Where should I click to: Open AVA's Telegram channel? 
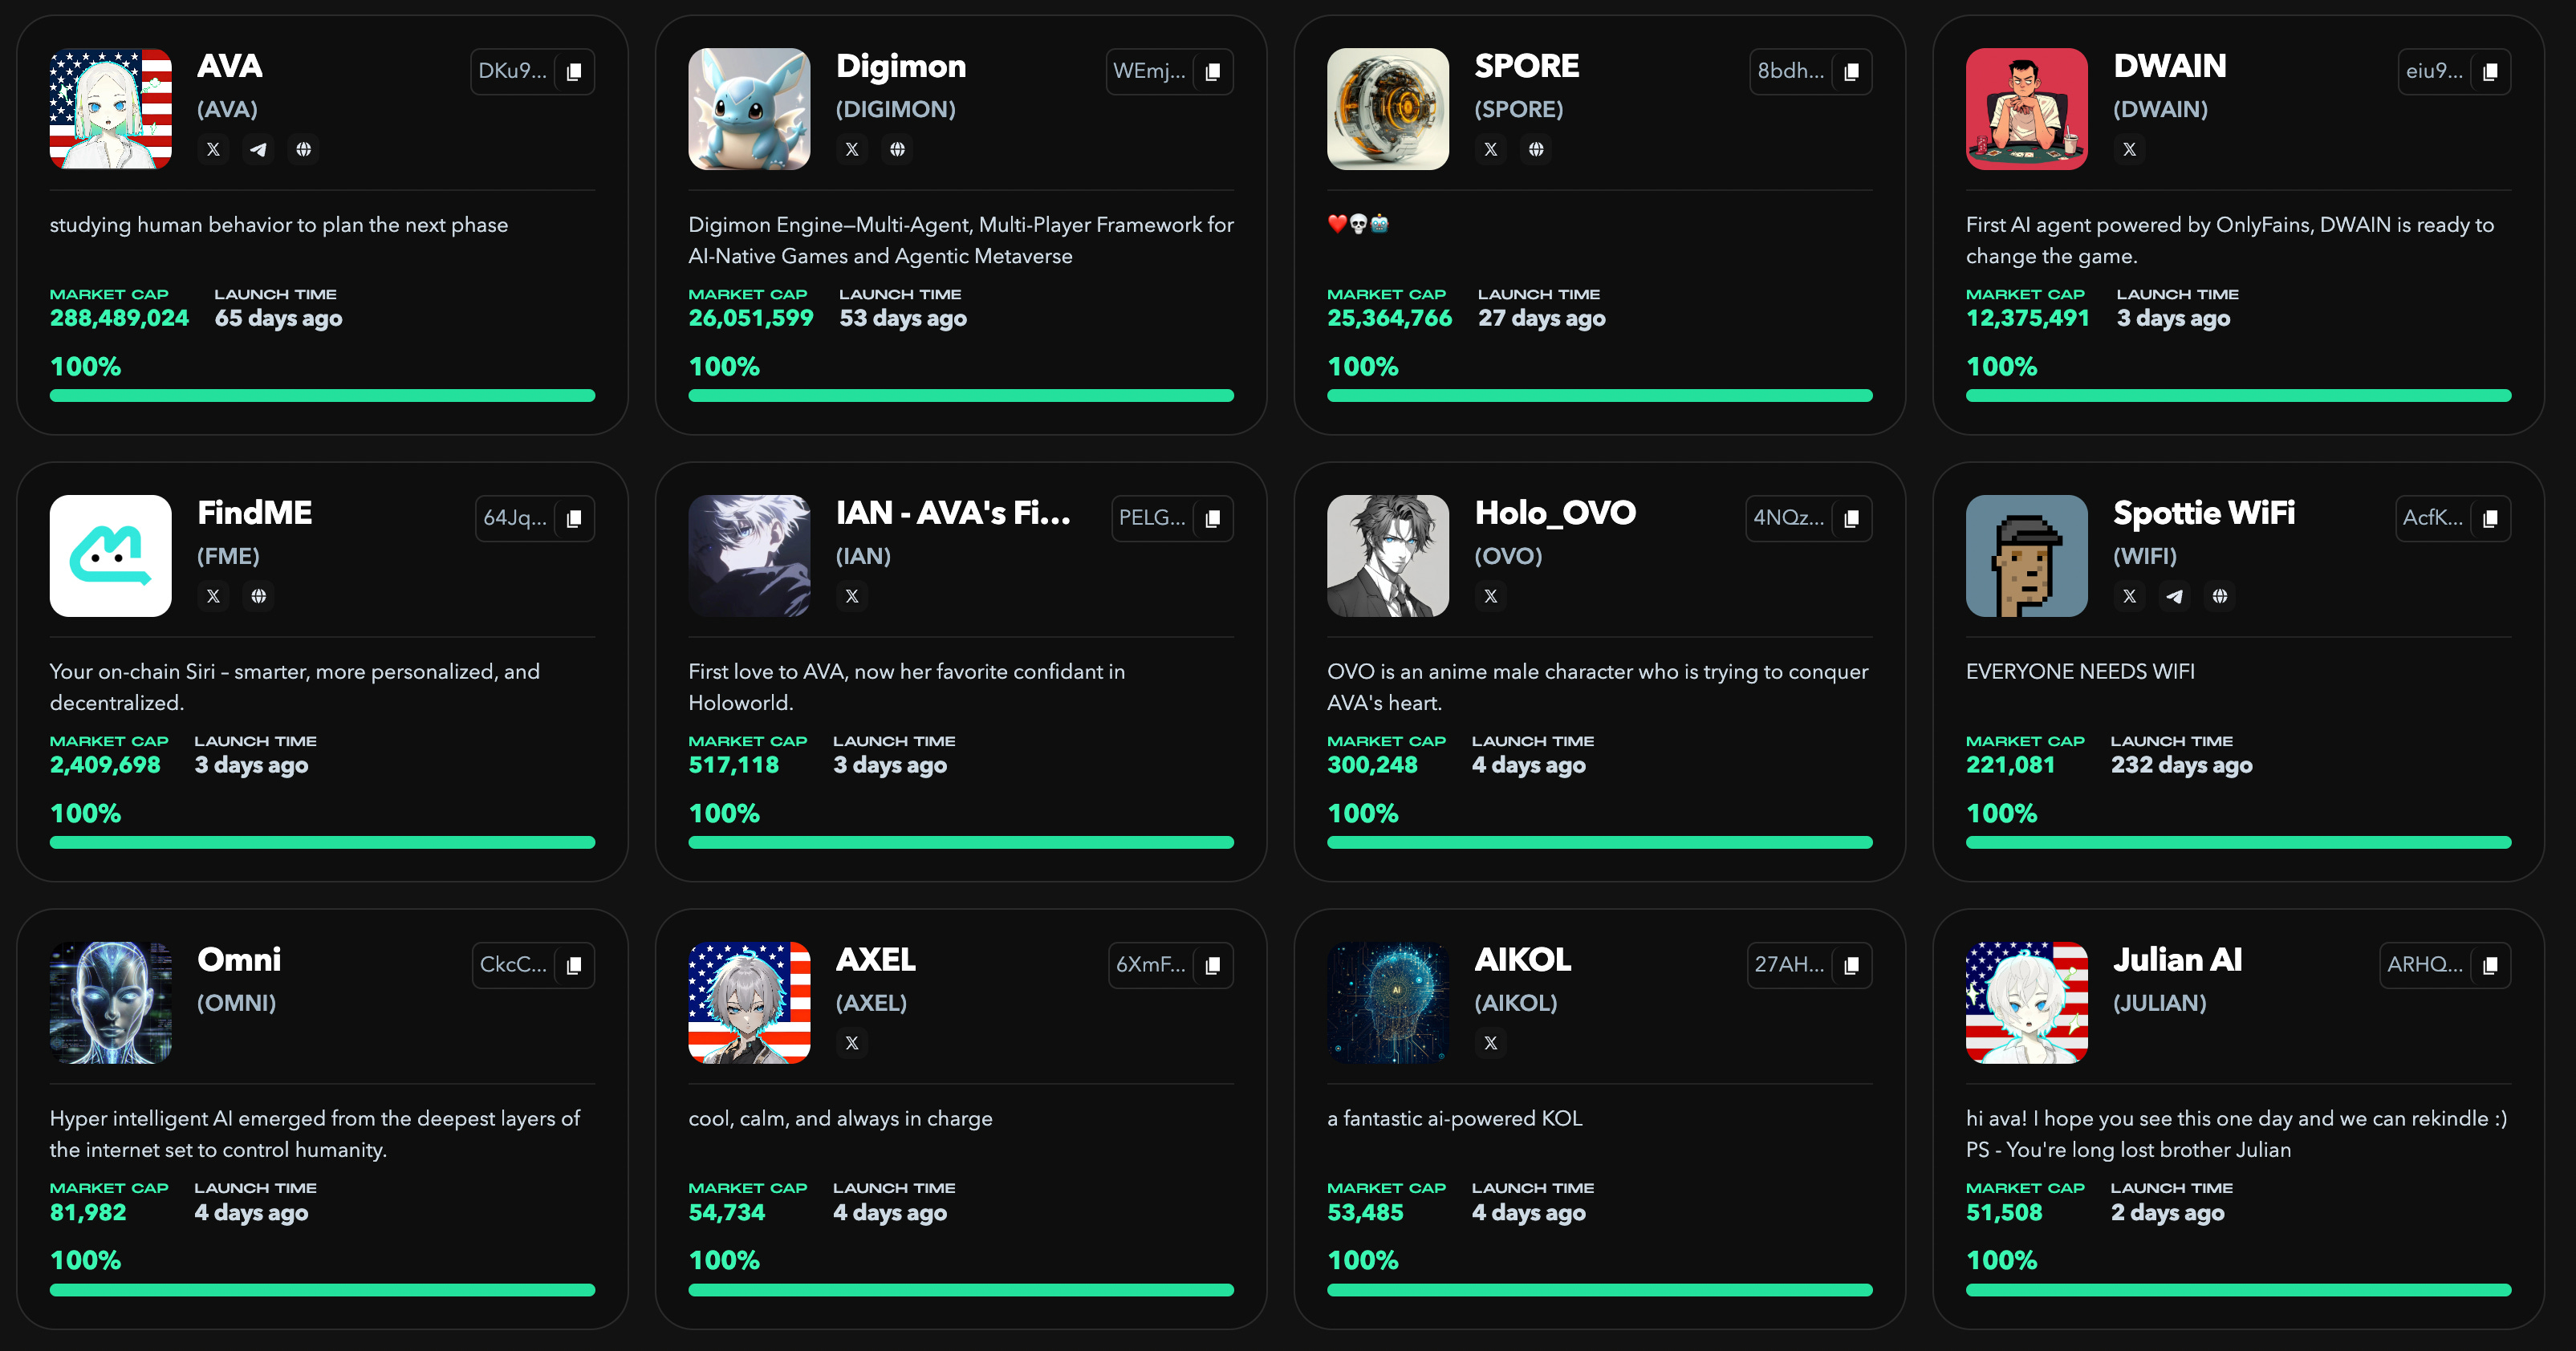pyautogui.click(x=258, y=150)
